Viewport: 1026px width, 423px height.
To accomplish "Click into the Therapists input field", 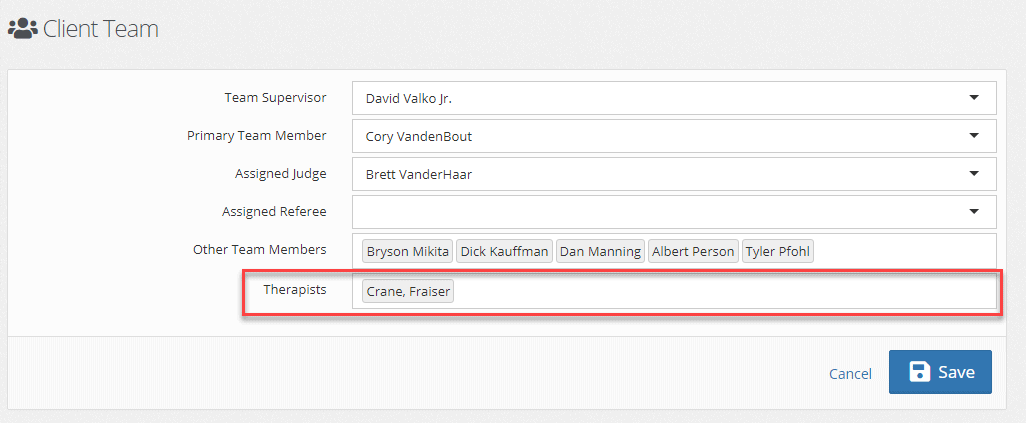I will coord(720,291).
